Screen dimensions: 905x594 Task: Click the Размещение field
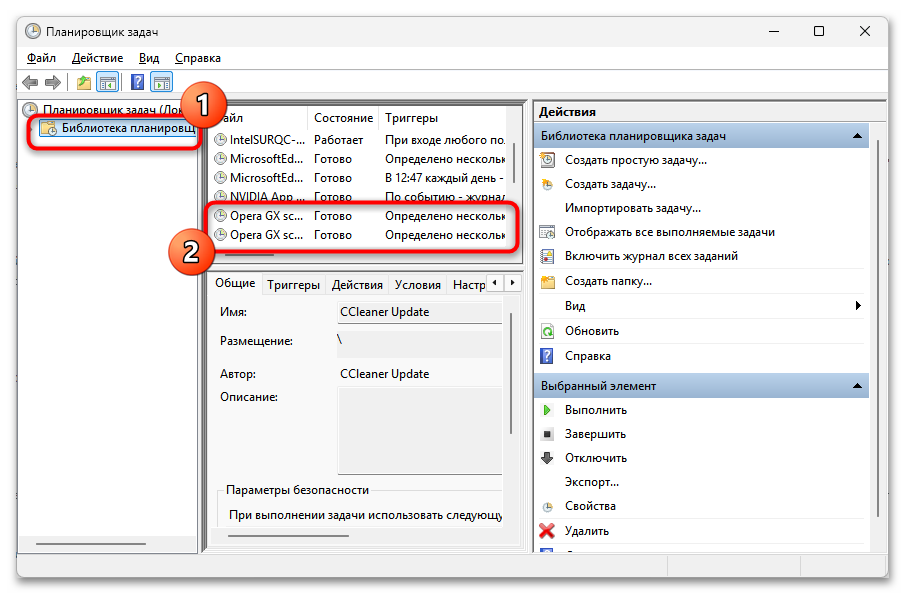420,344
